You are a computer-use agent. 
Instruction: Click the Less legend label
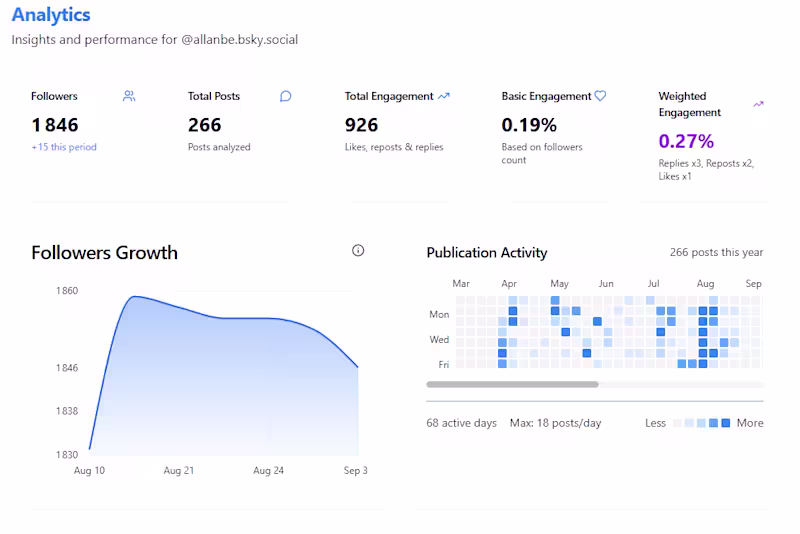[655, 423]
